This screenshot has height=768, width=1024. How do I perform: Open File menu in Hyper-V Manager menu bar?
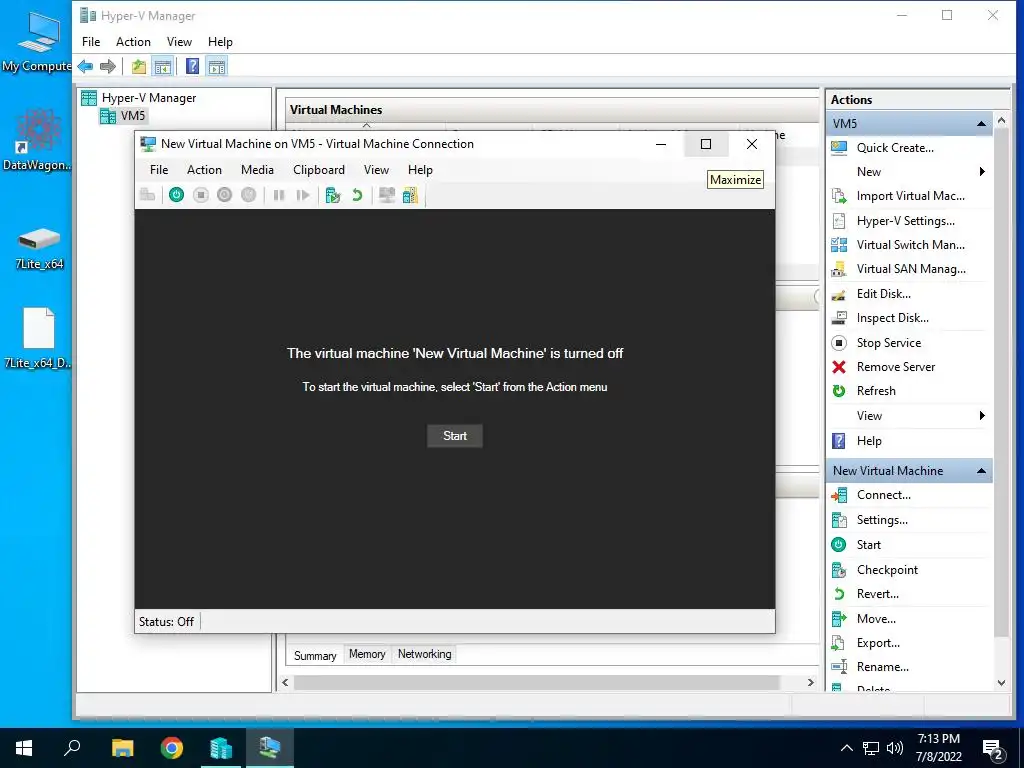coord(91,42)
